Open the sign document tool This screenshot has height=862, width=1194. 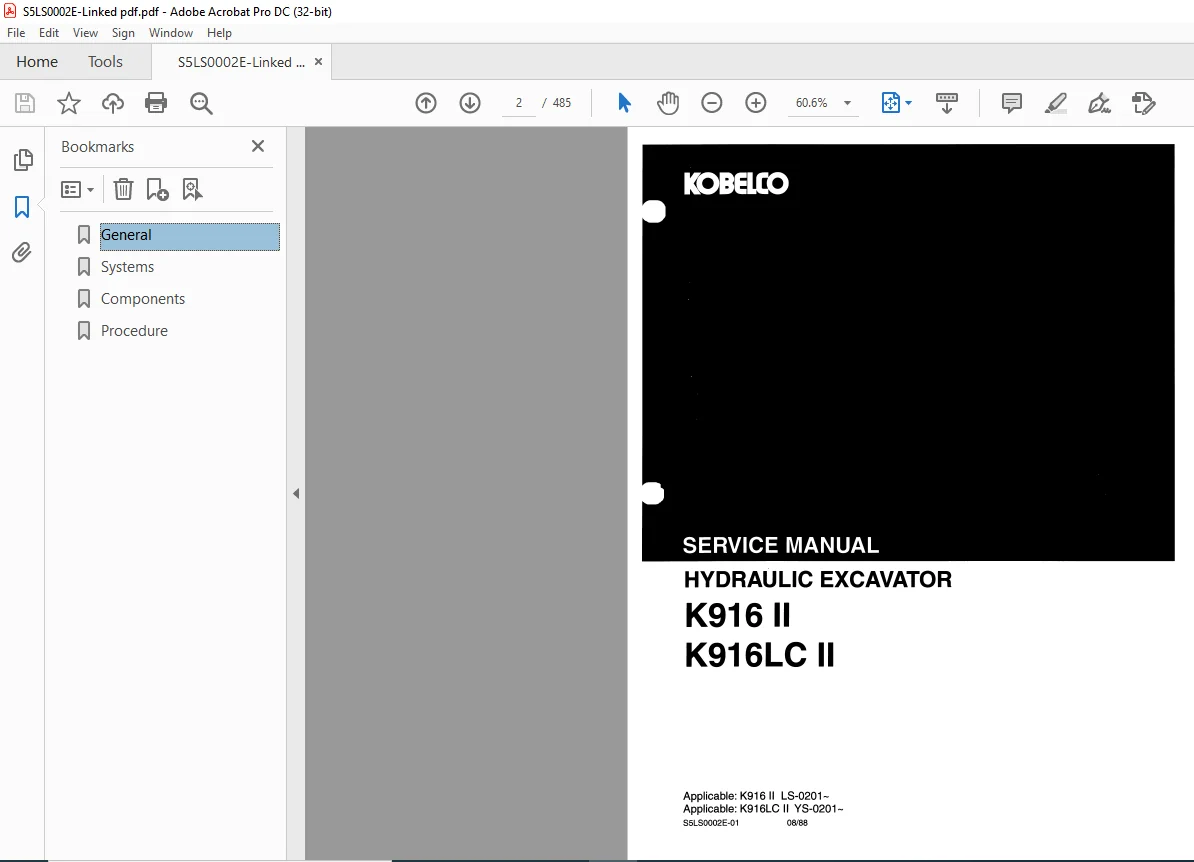1099,103
